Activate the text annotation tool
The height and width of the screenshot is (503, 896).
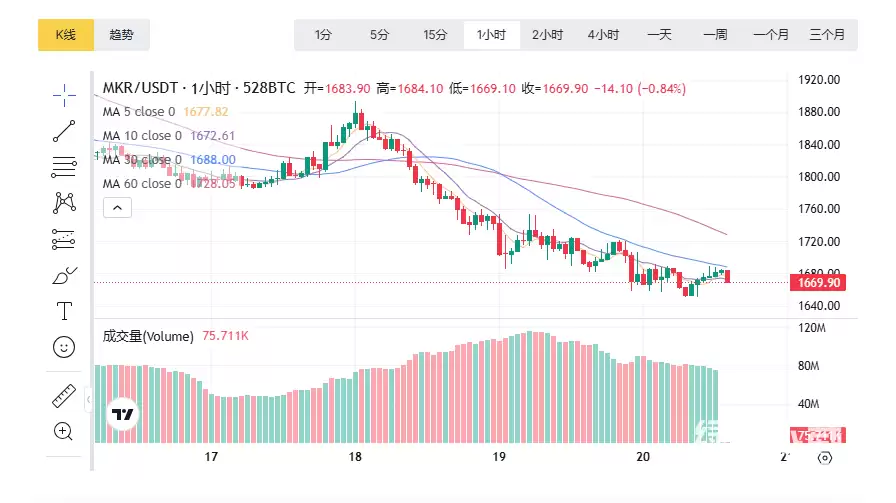click(64, 310)
